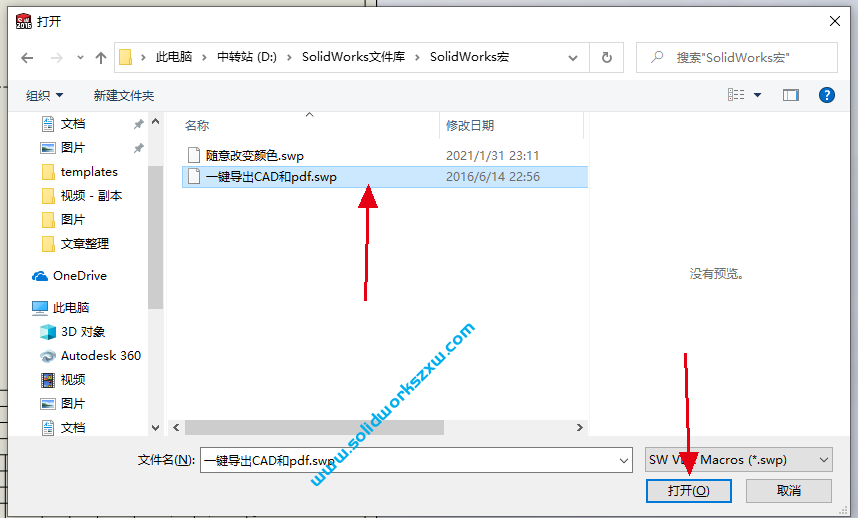Select 此电脑 in the address path
The width and height of the screenshot is (858, 518).
click(x=174, y=57)
